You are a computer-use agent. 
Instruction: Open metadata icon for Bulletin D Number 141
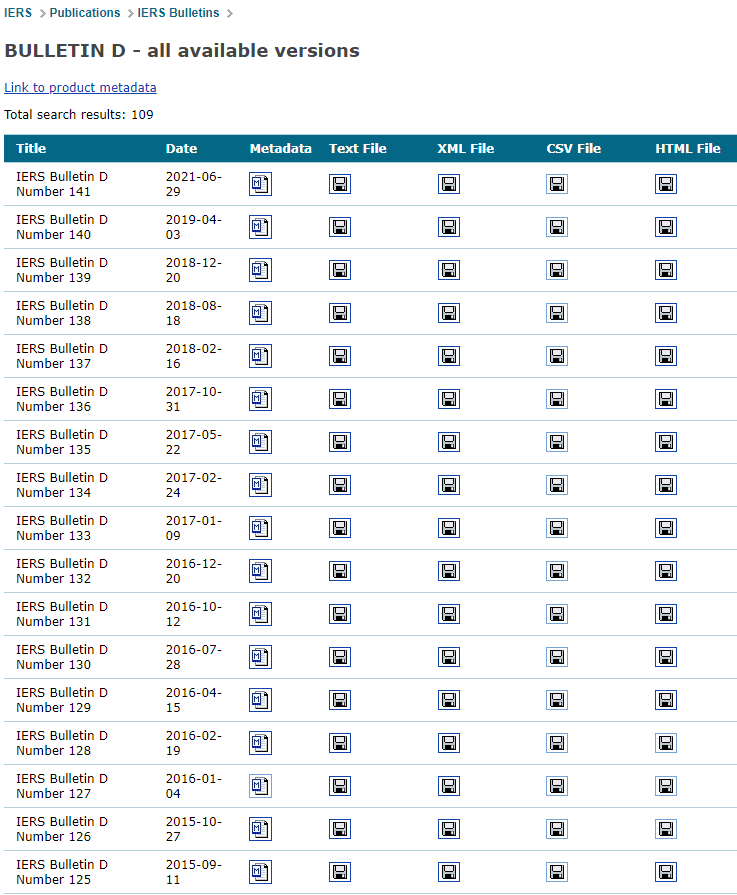(x=260, y=184)
